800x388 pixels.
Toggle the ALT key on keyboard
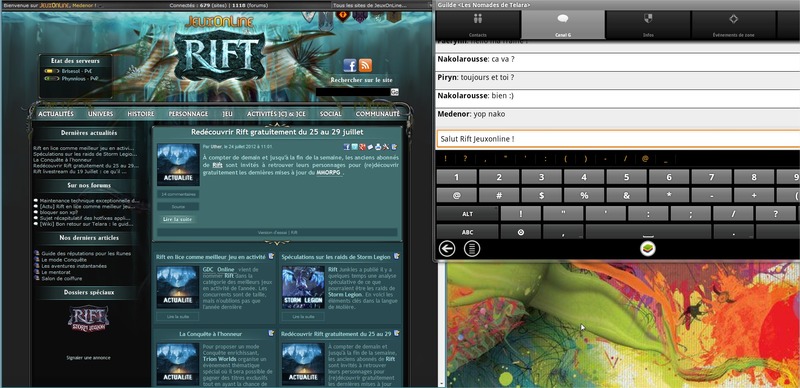[467, 214]
